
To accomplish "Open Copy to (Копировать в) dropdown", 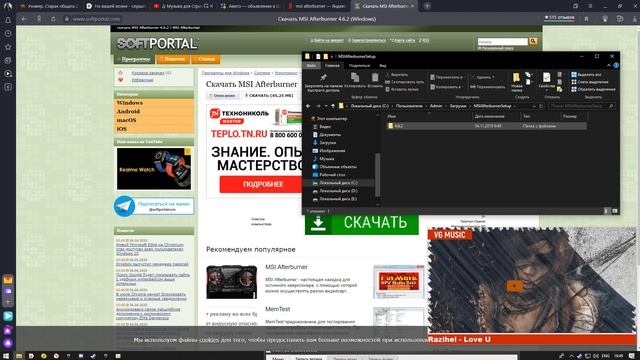I will [x=445, y=87].
